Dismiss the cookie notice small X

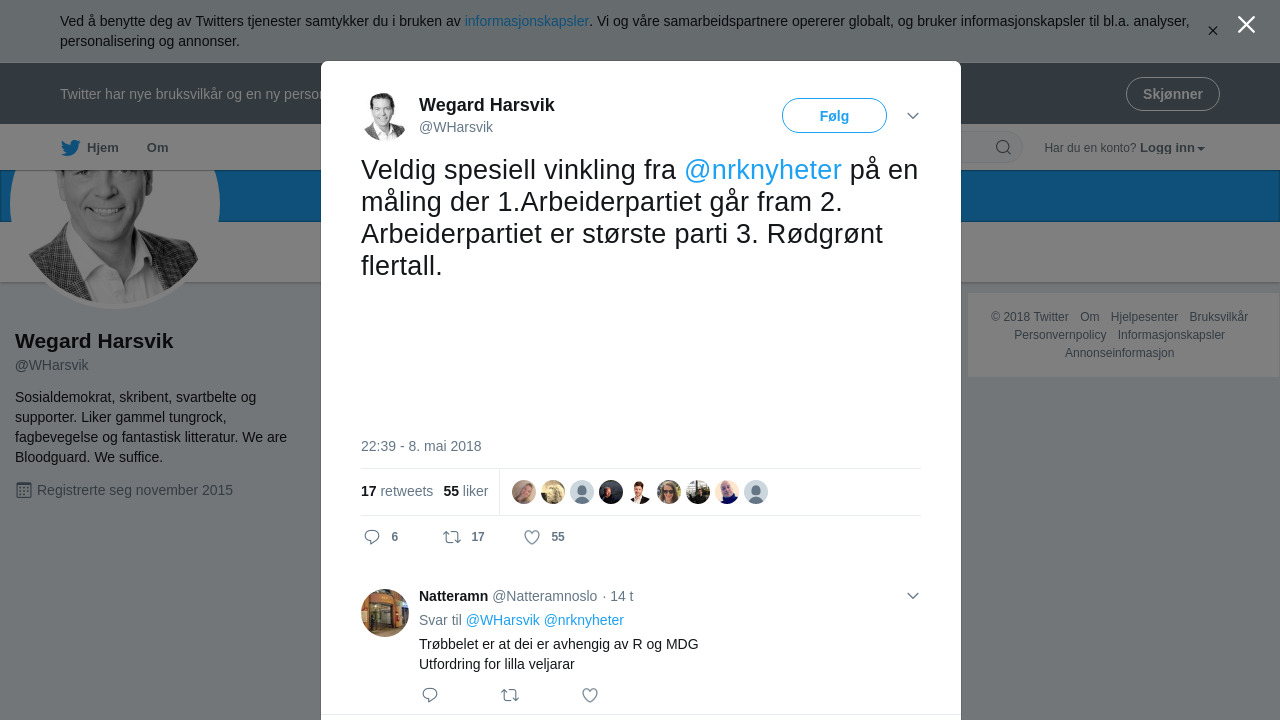pyautogui.click(x=1213, y=31)
